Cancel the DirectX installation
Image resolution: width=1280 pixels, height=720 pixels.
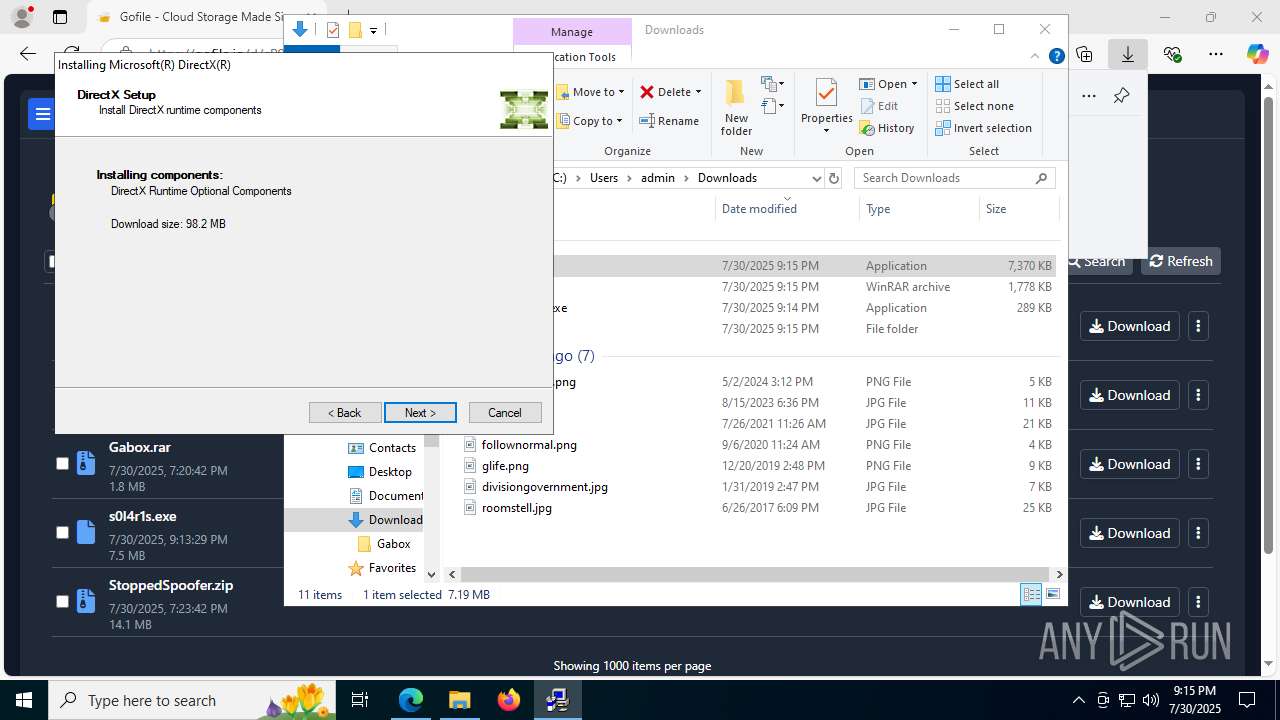[x=505, y=413]
